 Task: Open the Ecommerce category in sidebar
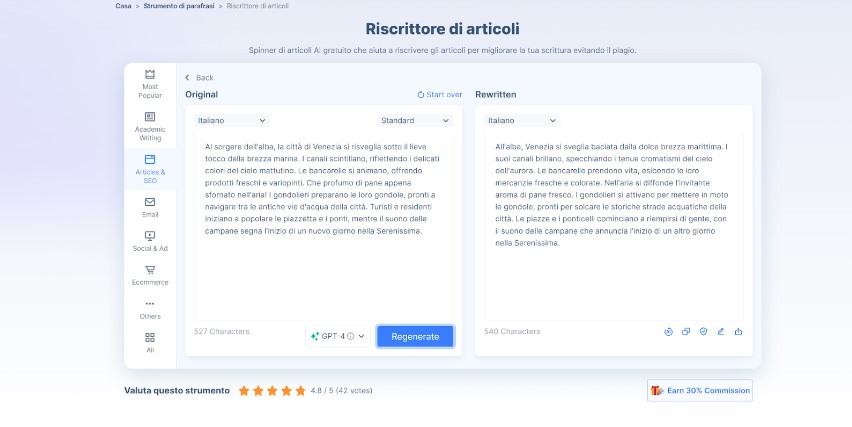pyautogui.click(x=150, y=275)
